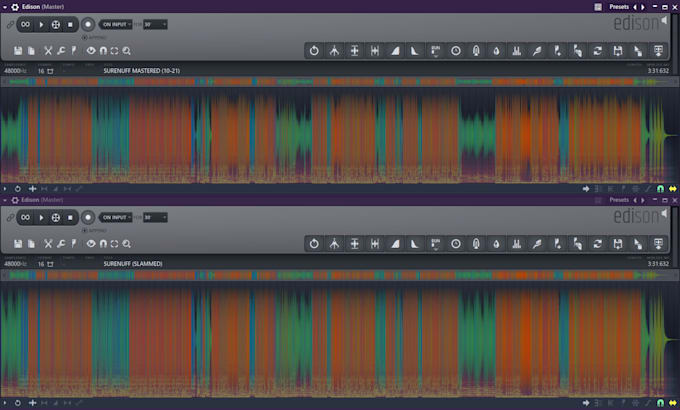
Task: Click inside the SURENUFF (SLAMMED) spectrogram
Action: click(340, 339)
